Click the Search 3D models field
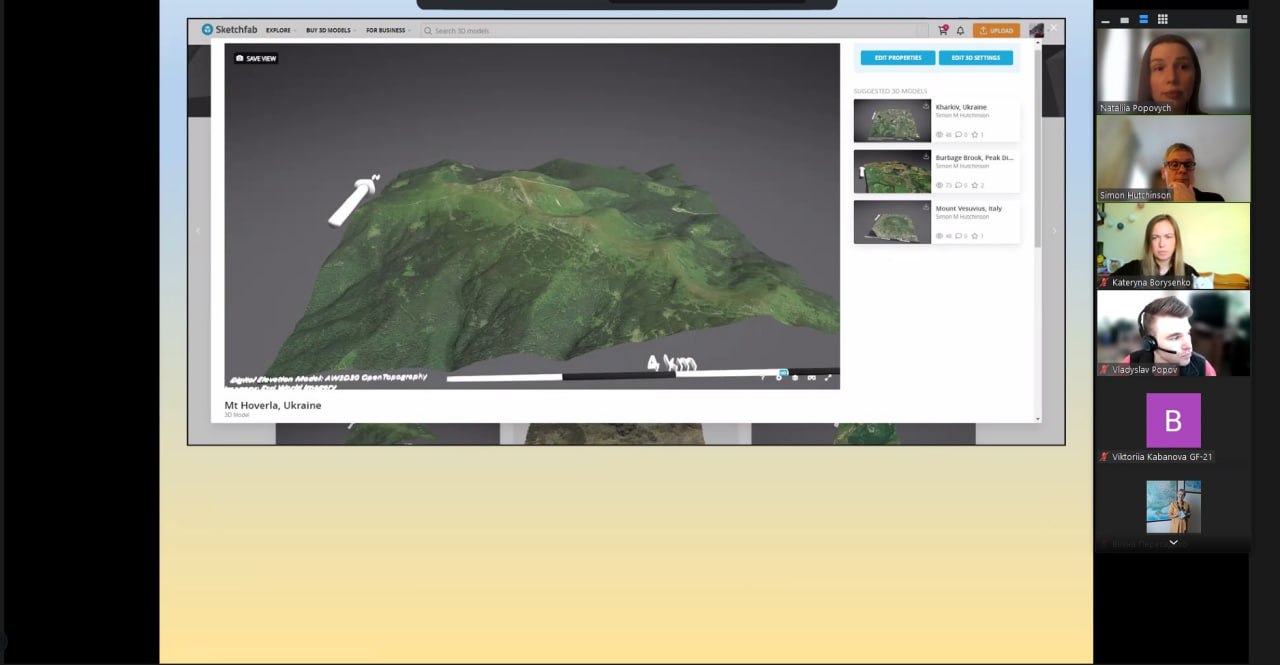 point(670,31)
